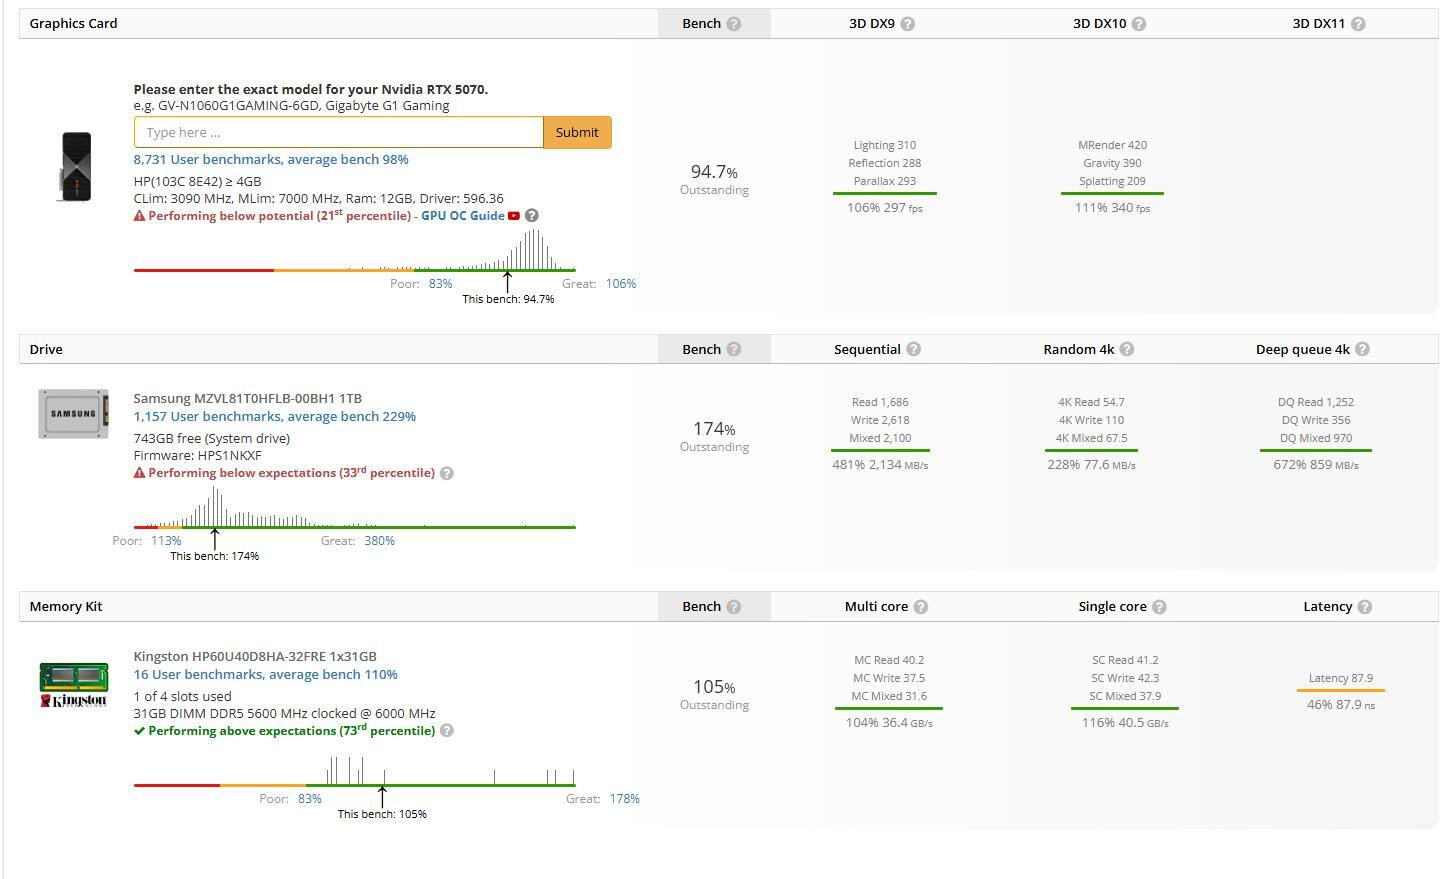The width and height of the screenshot is (1445, 879).
Task: Open the Random 4k help icon
Action: pyautogui.click(x=1127, y=349)
